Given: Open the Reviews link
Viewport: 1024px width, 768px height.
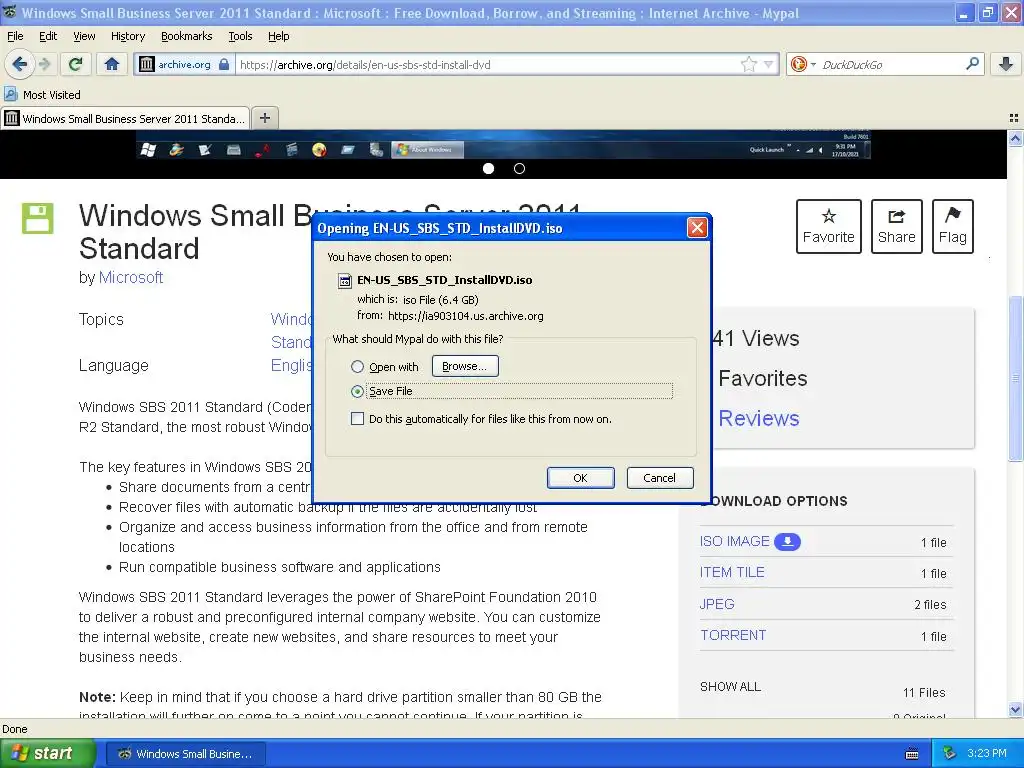Looking at the screenshot, I should [758, 418].
